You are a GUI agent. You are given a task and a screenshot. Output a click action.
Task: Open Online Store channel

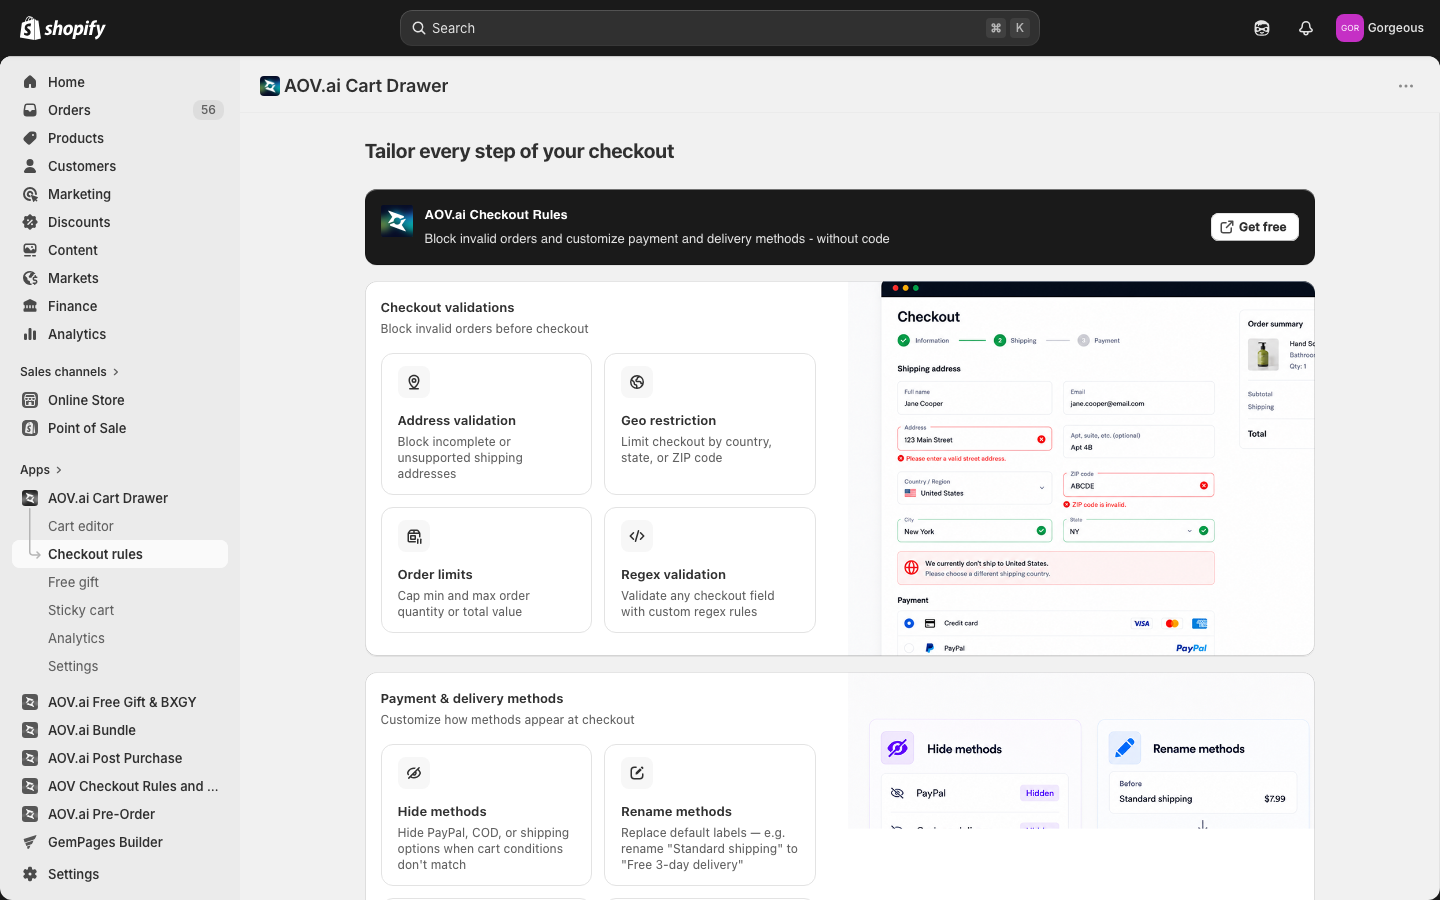coord(120,400)
